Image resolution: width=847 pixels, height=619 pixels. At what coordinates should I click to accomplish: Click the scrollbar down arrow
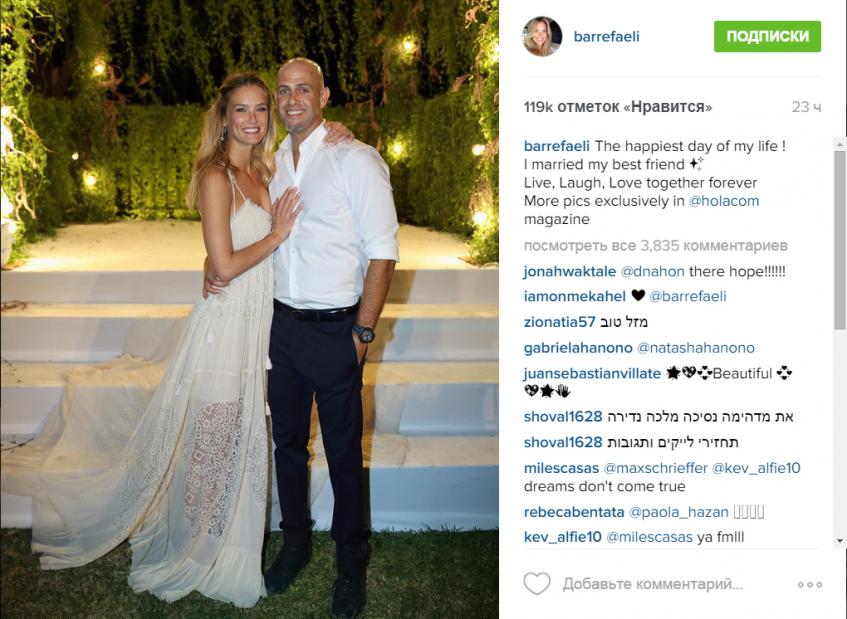click(839, 540)
